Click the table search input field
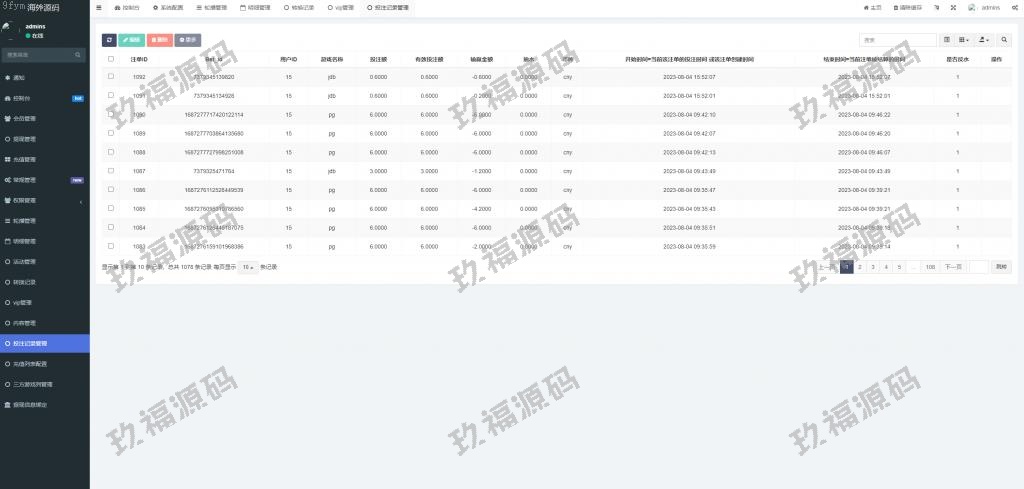 point(897,40)
